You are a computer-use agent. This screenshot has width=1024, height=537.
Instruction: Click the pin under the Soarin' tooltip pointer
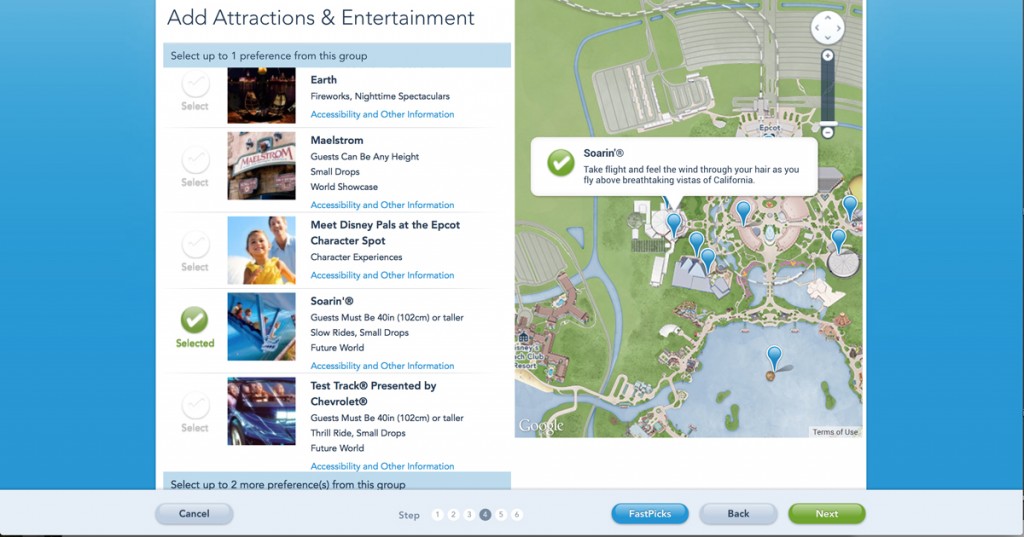click(674, 224)
